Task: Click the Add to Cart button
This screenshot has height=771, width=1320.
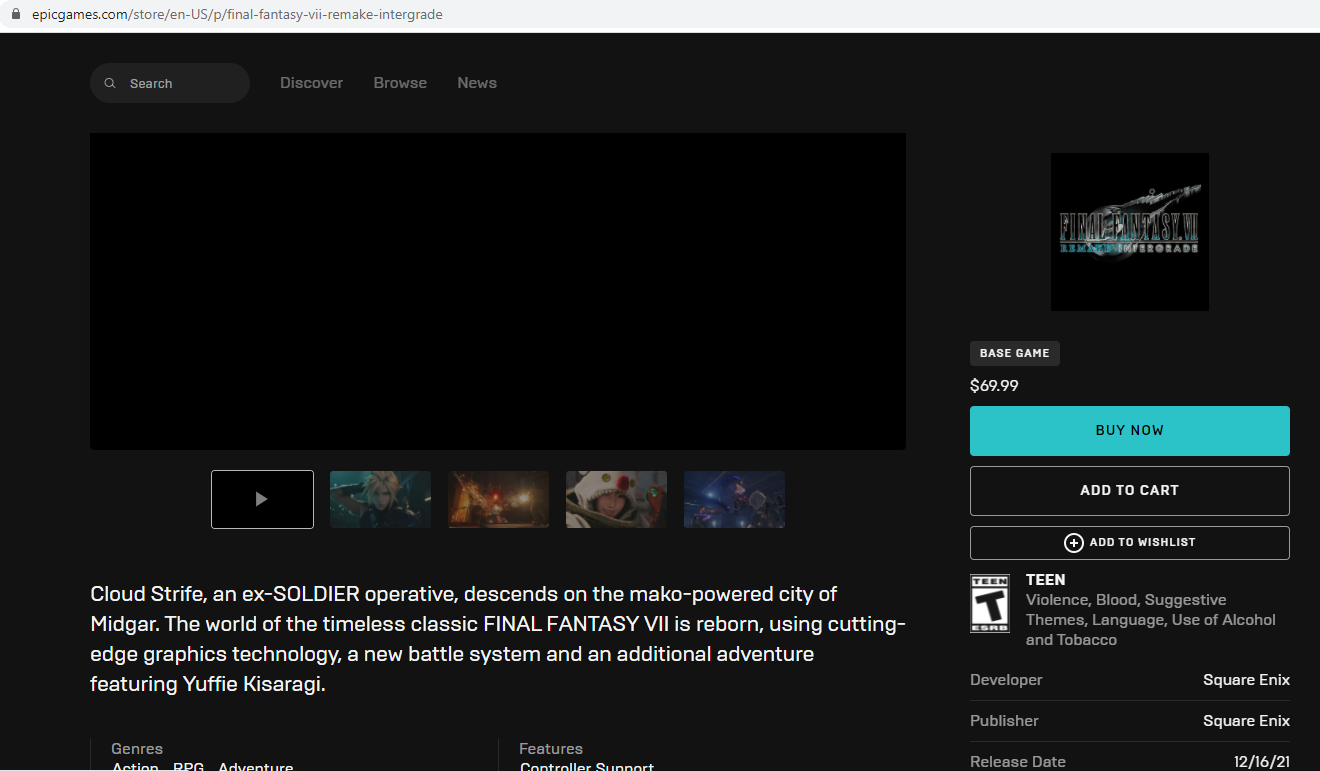Action: pyautogui.click(x=1130, y=491)
